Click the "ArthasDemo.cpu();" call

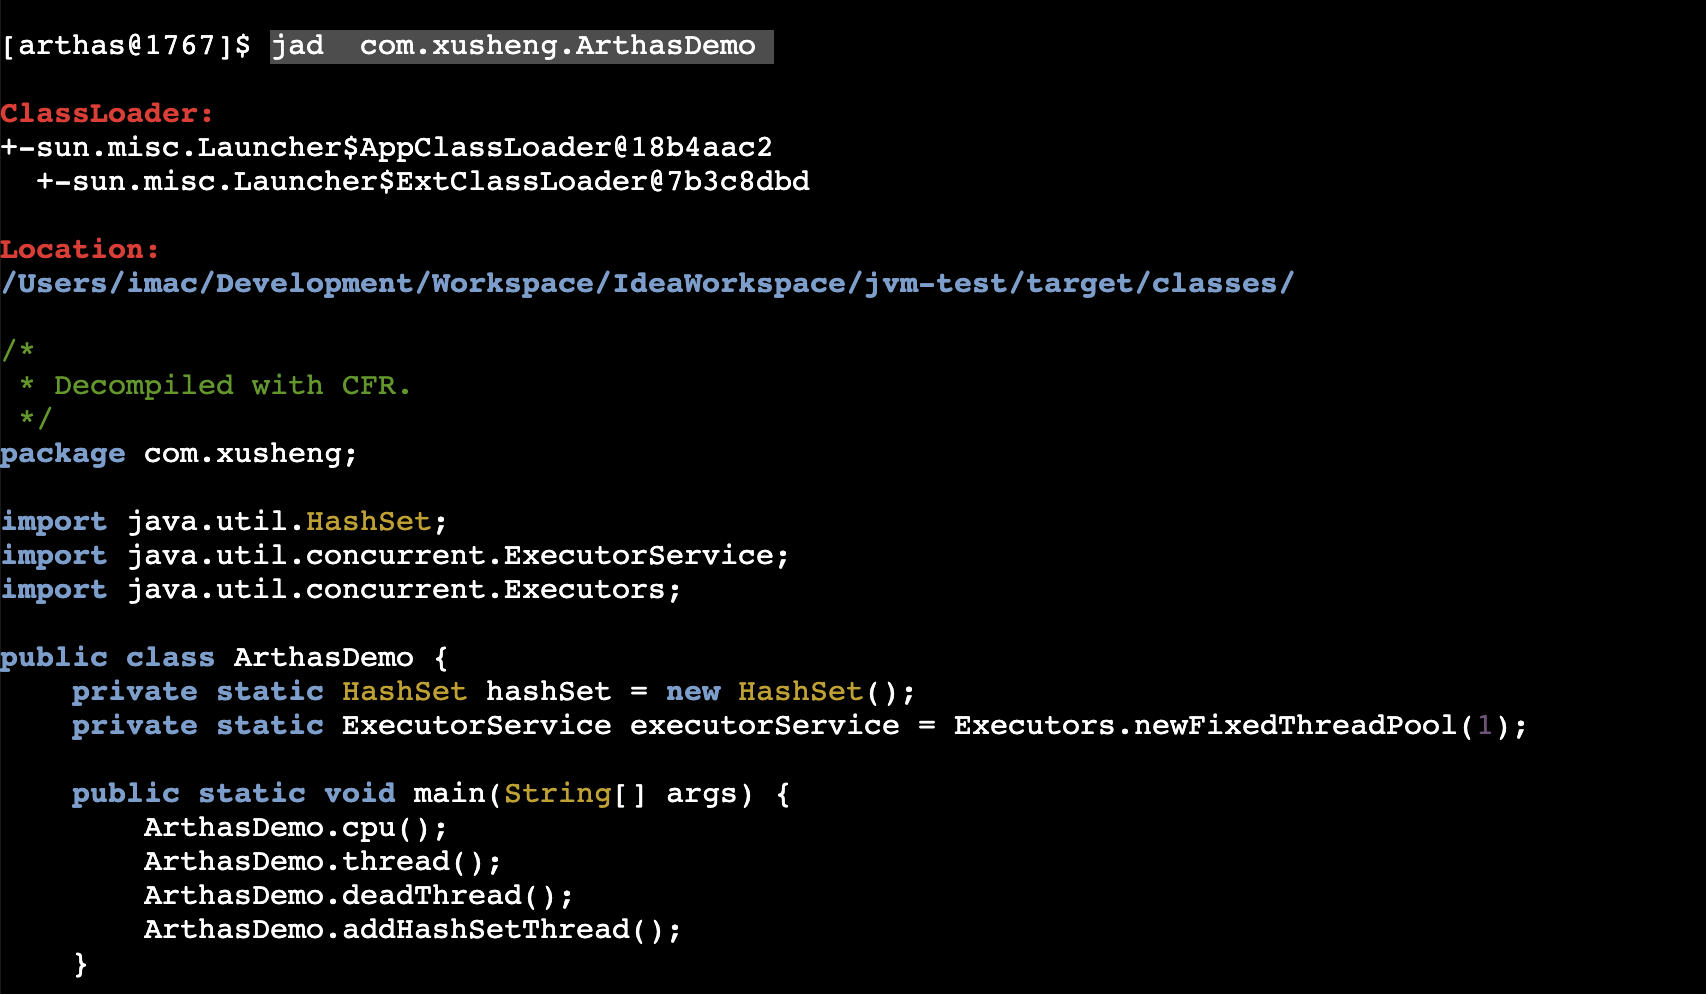[x=296, y=828]
